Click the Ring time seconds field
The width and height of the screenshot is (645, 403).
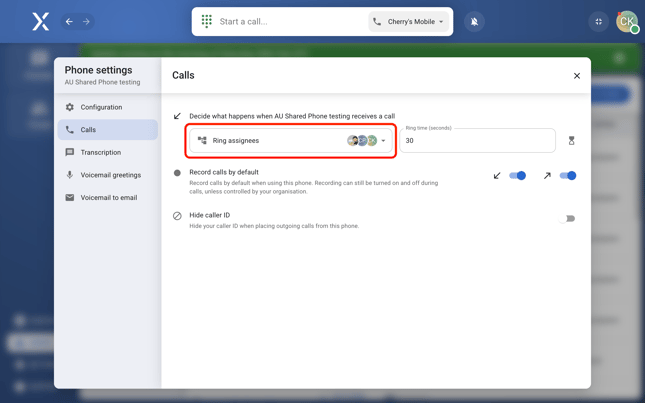pos(477,141)
